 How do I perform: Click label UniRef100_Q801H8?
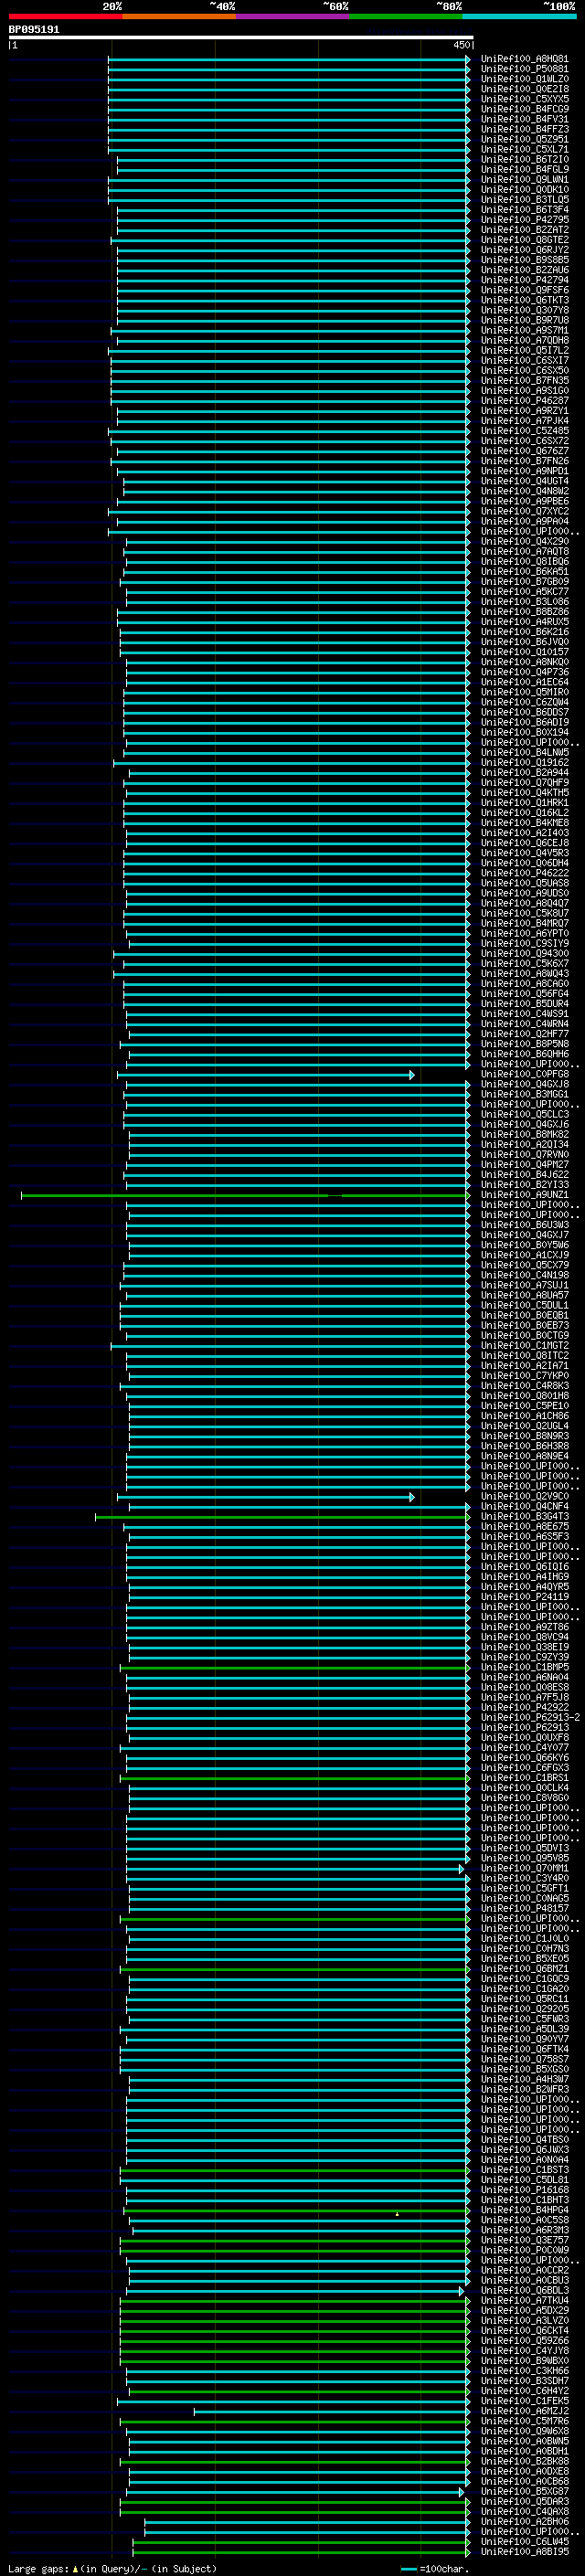click(524, 1396)
